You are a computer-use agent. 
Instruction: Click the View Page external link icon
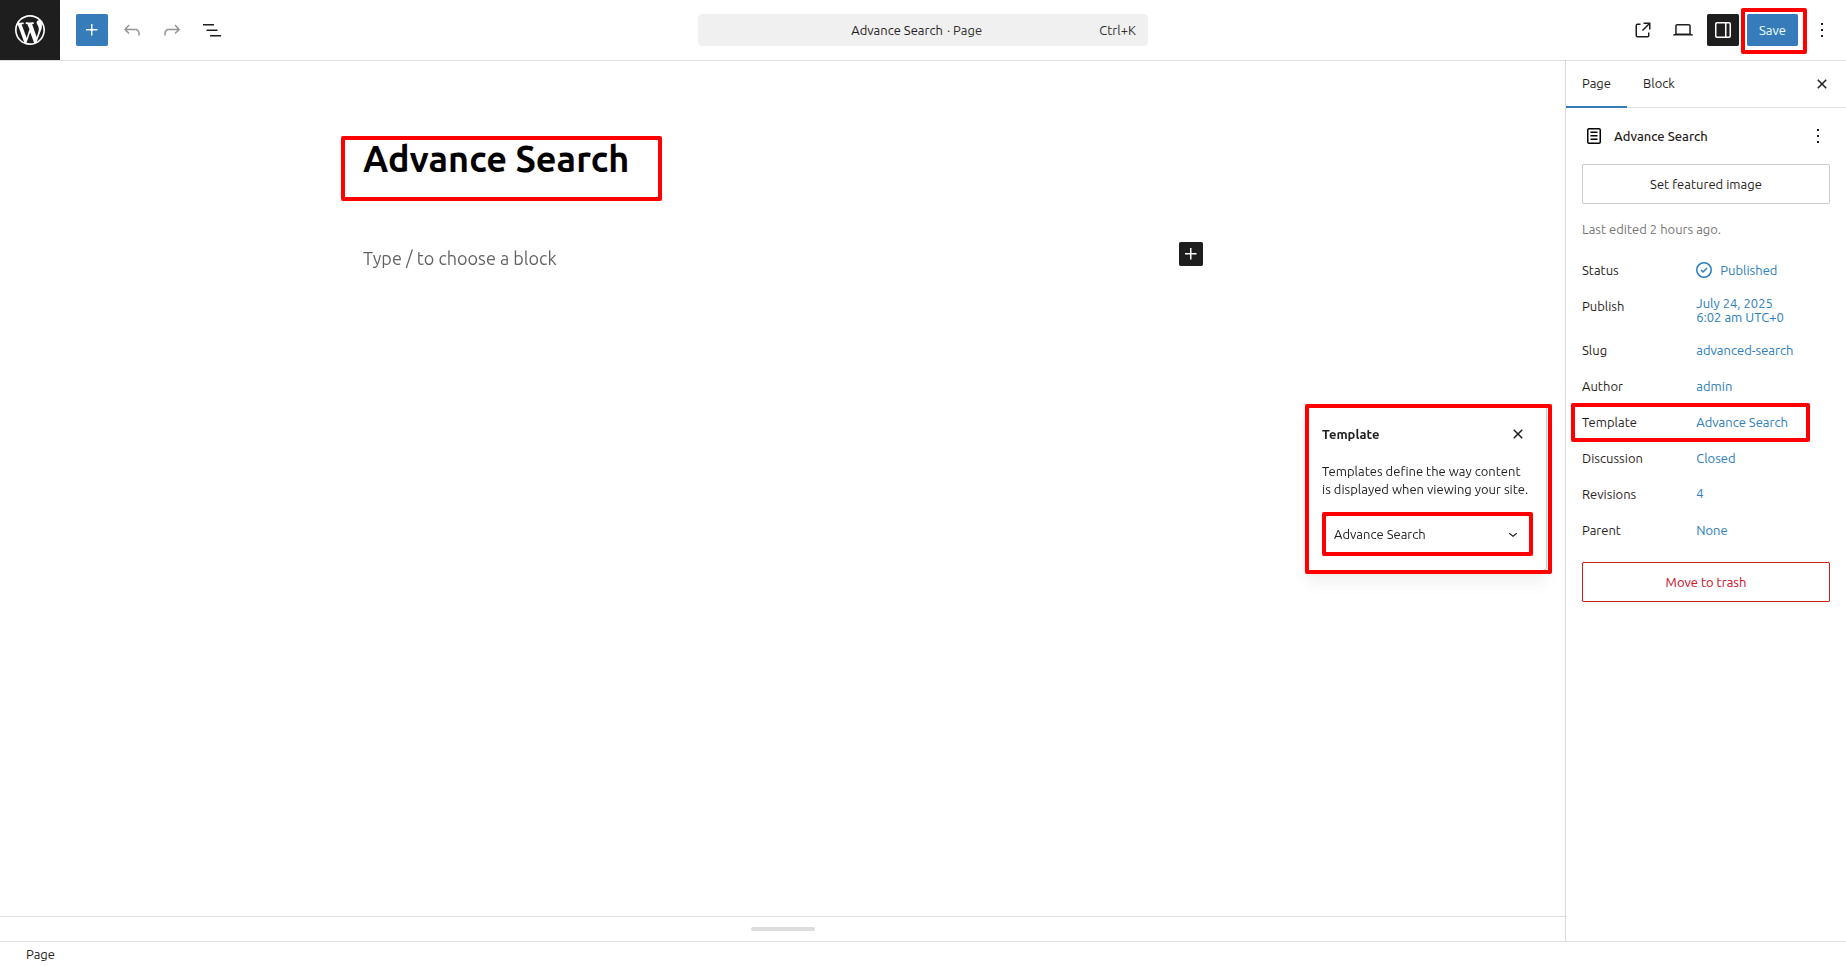point(1643,30)
